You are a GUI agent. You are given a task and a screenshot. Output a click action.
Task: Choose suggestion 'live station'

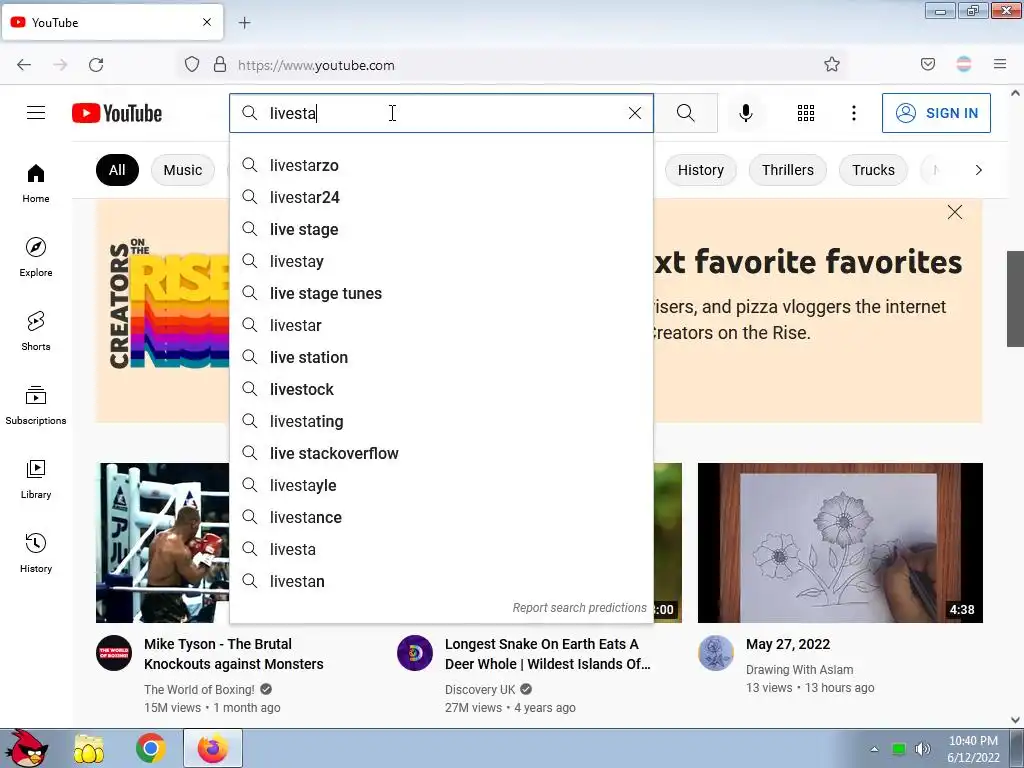441,357
